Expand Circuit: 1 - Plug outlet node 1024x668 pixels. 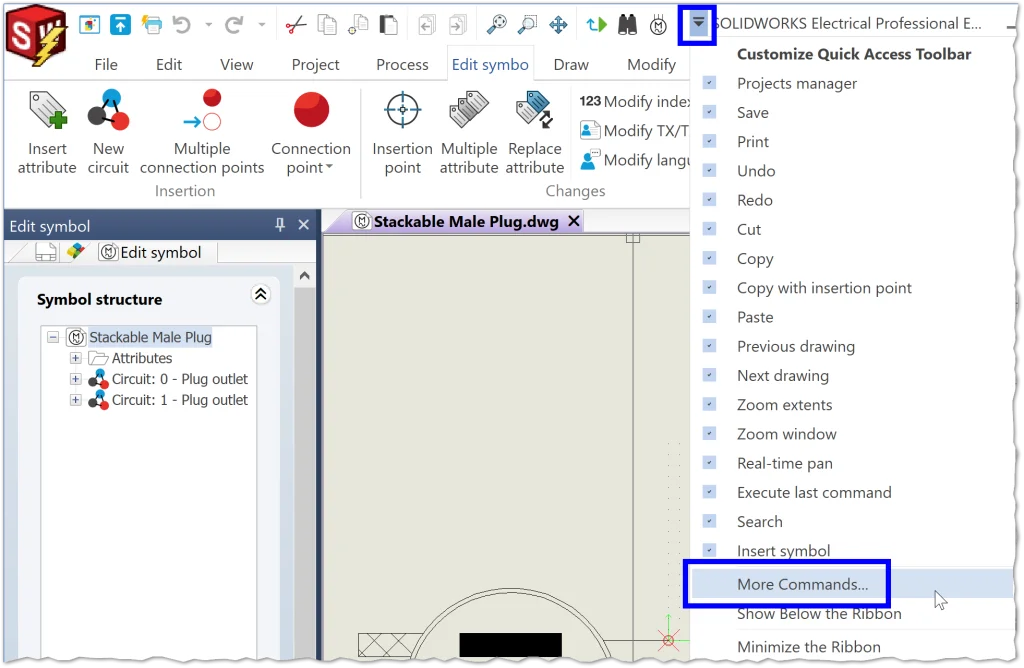point(75,400)
